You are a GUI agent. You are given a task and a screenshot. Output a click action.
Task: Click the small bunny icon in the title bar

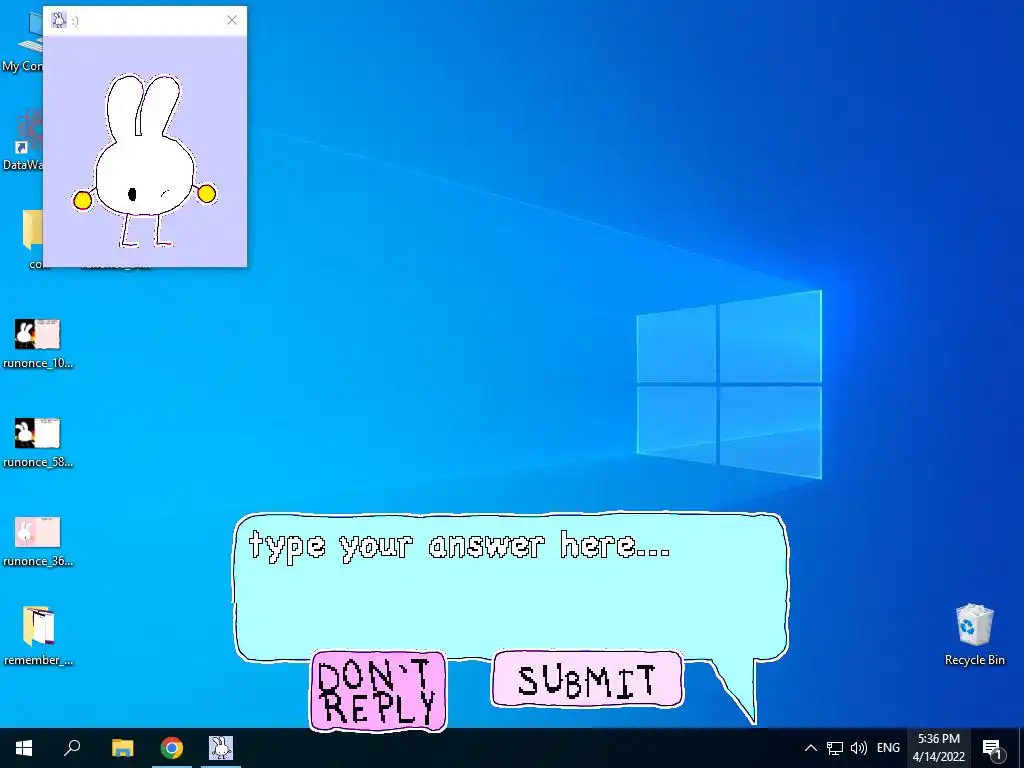[x=59, y=20]
